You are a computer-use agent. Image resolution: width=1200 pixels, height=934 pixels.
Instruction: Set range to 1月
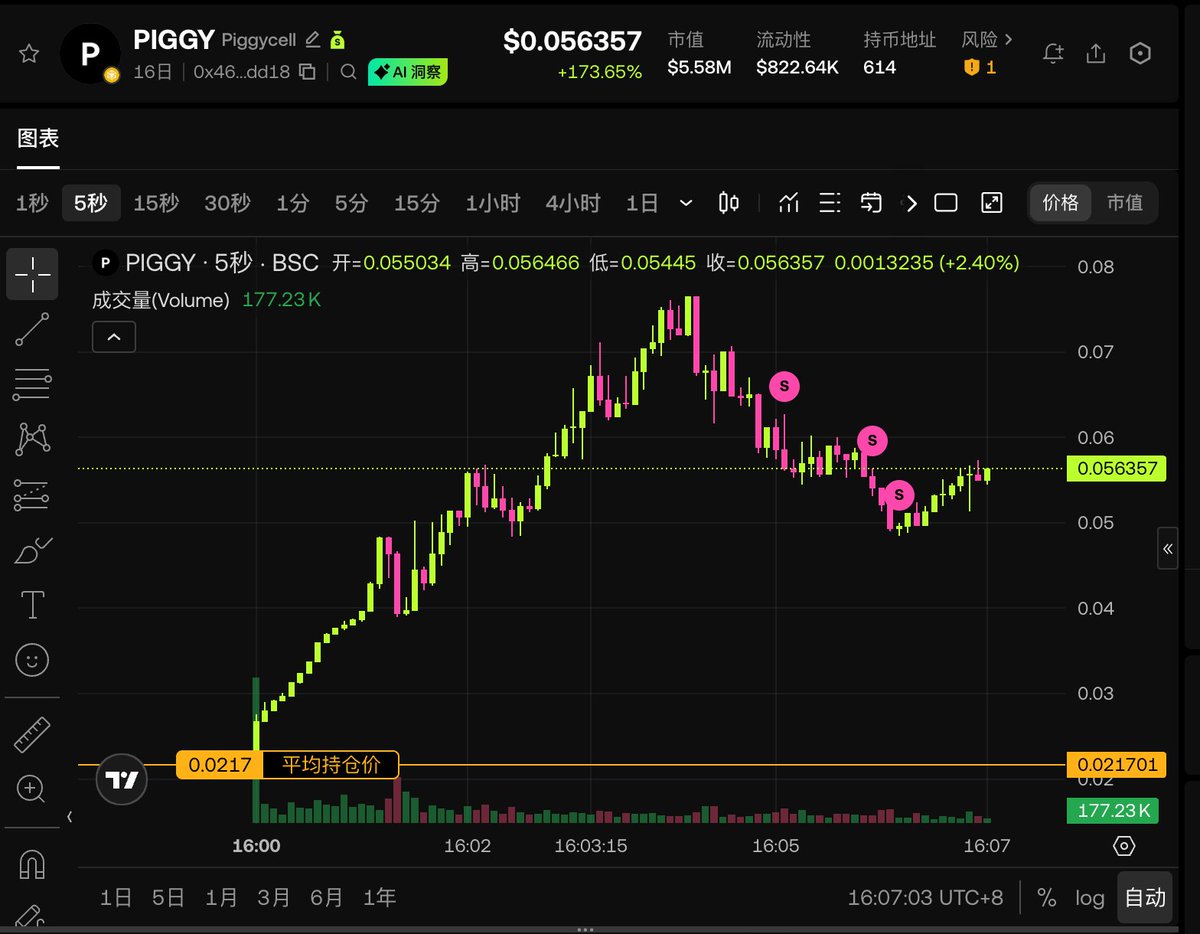tap(221, 897)
